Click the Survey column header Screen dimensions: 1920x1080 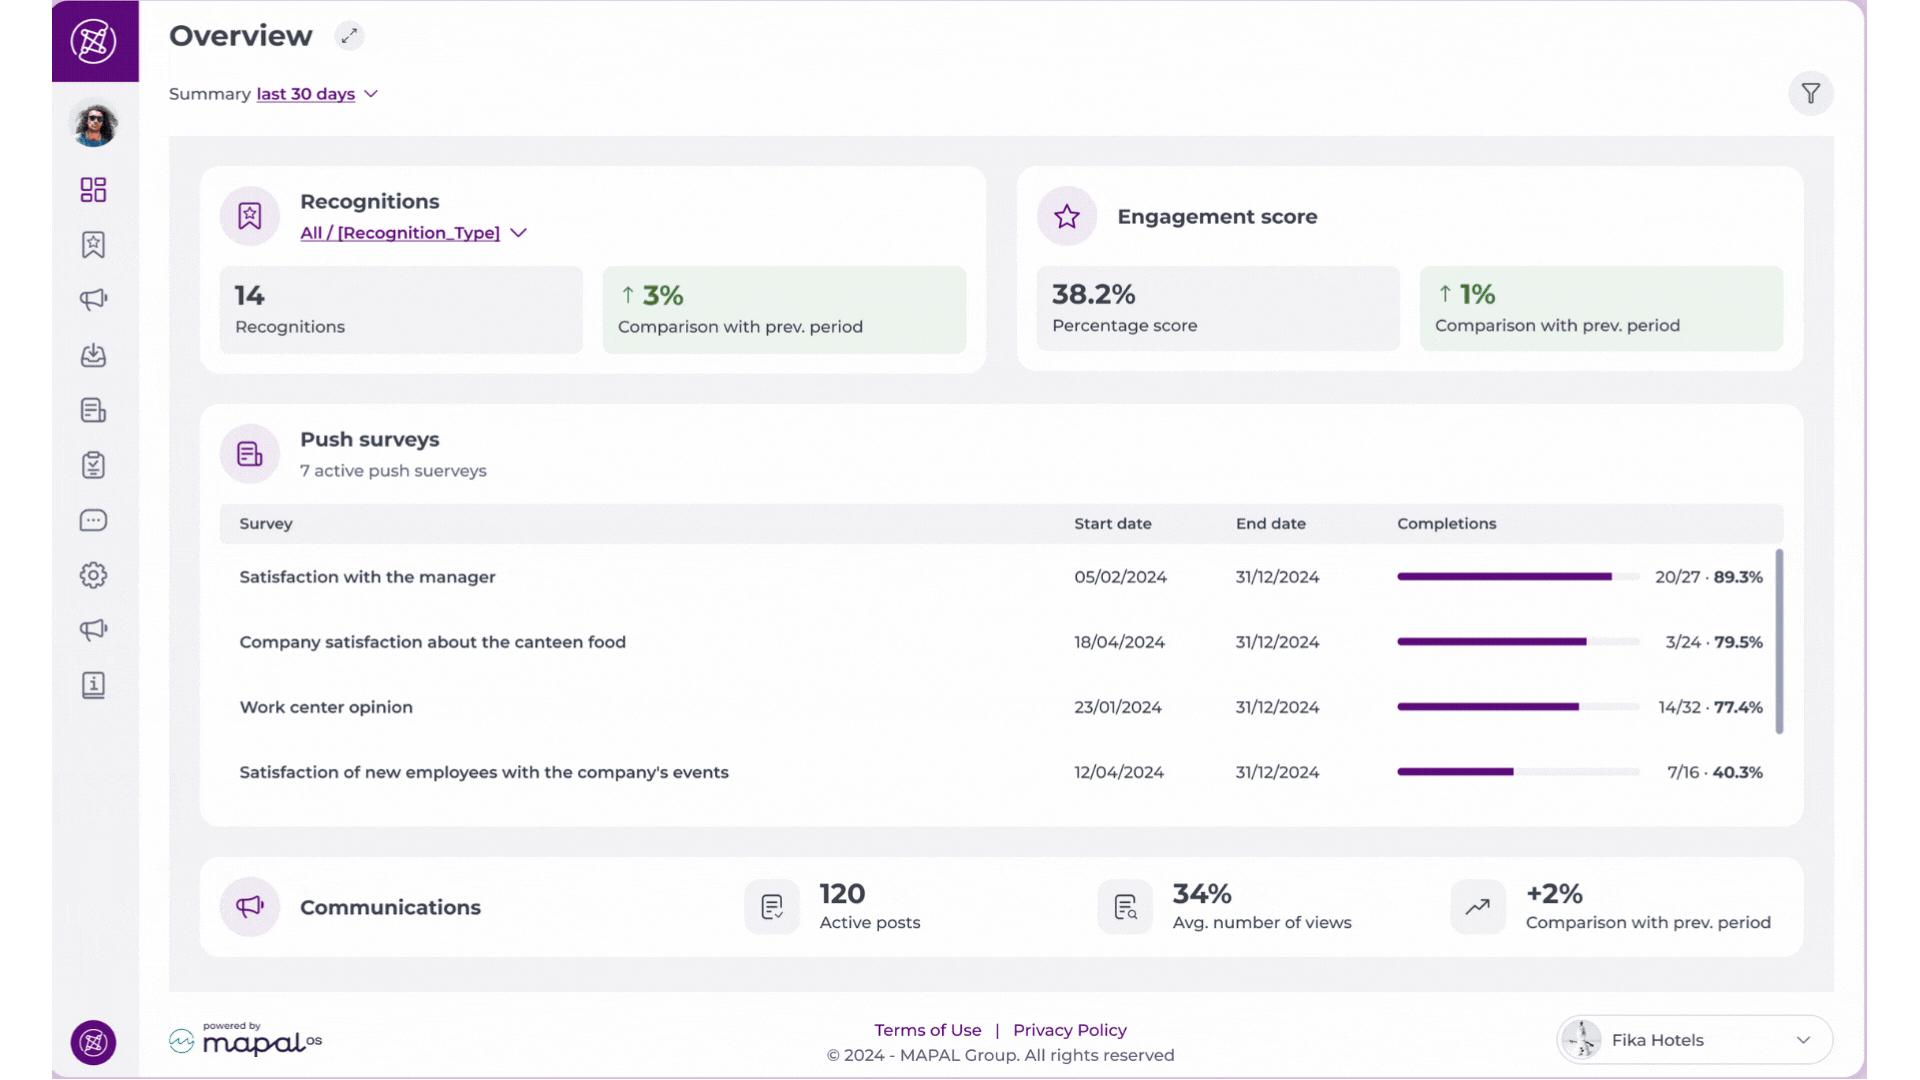pyautogui.click(x=266, y=524)
